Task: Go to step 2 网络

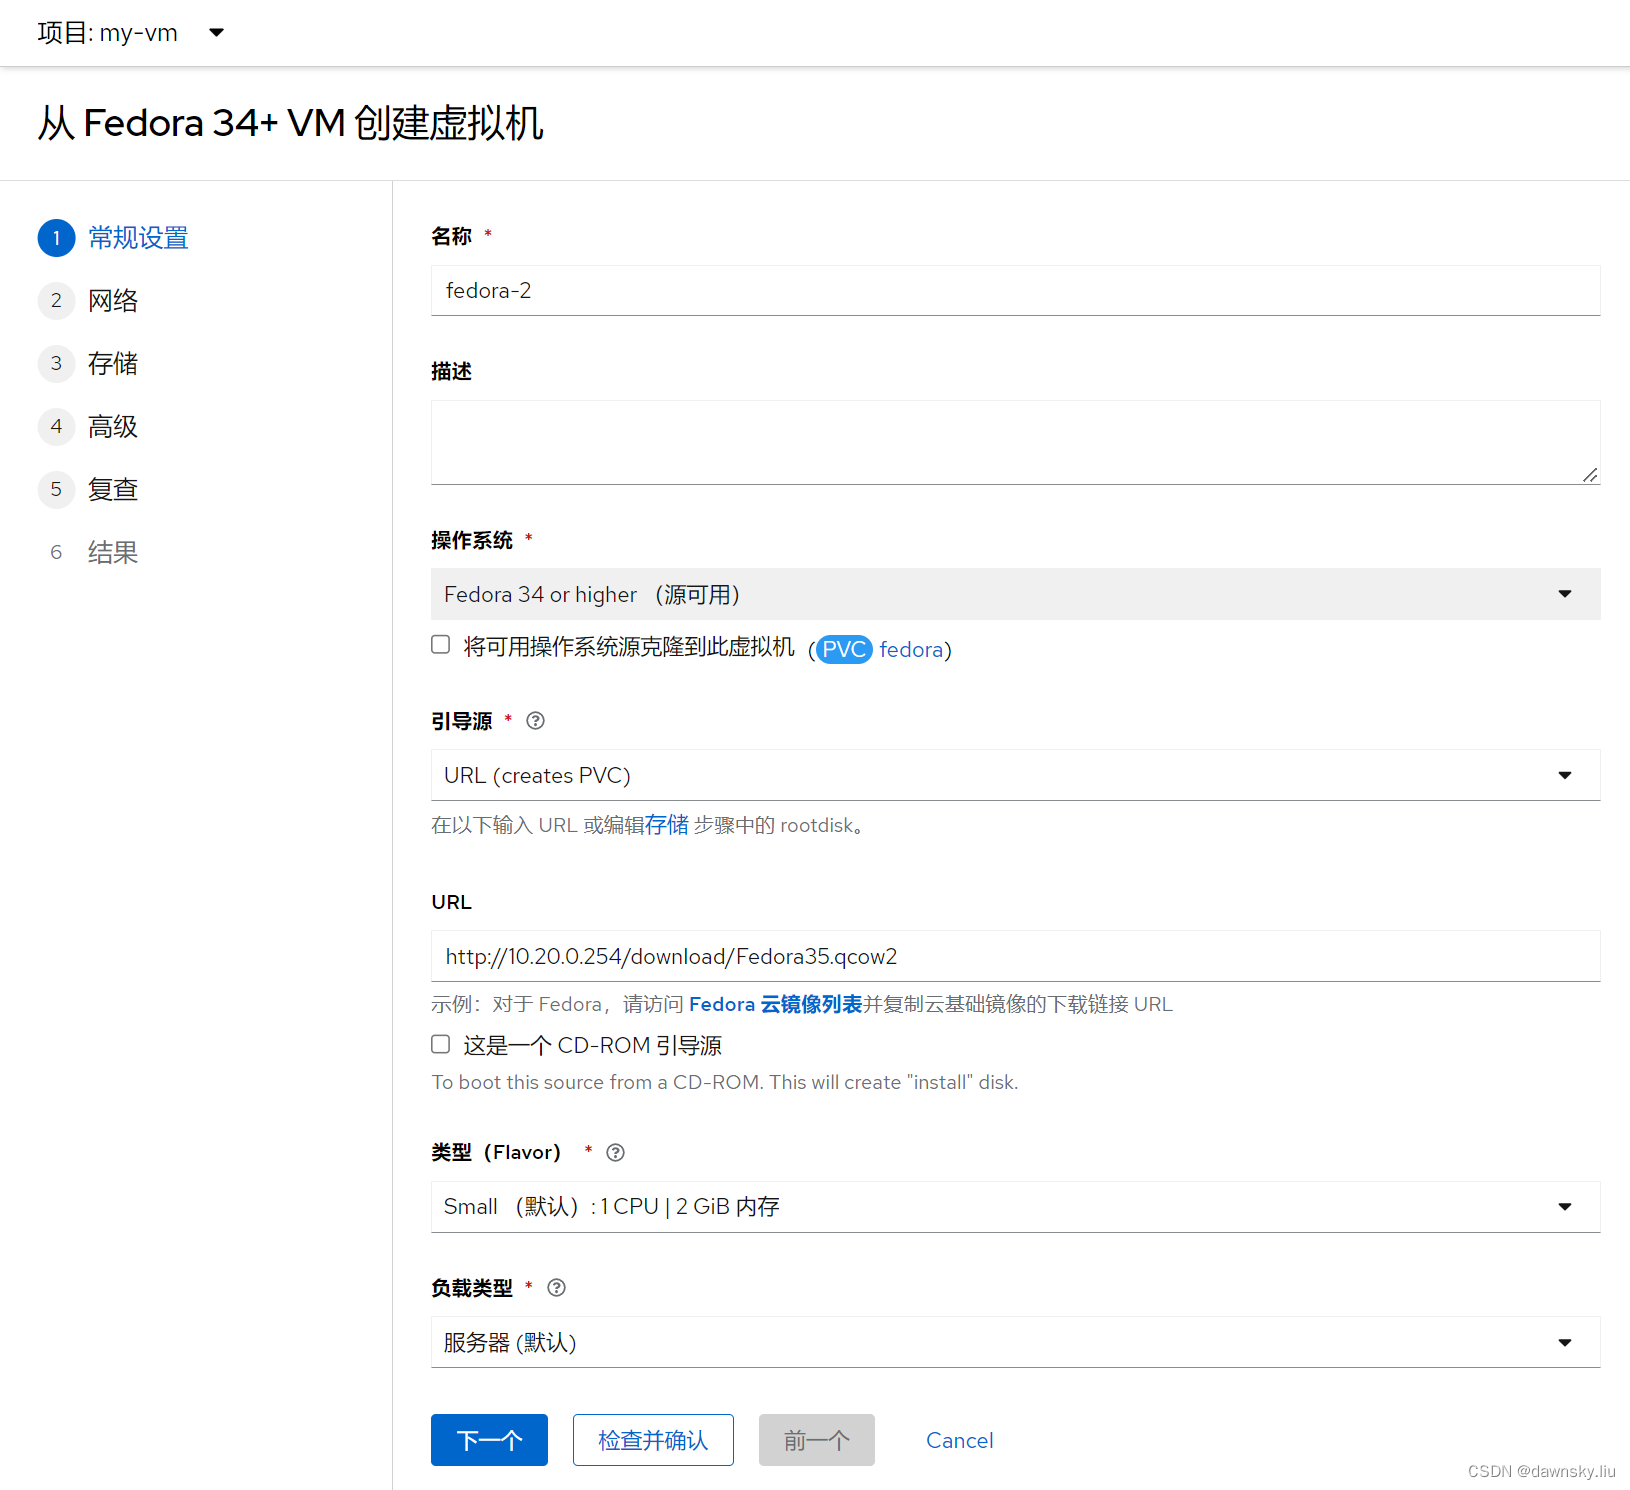Action: pyautogui.click(x=88, y=301)
